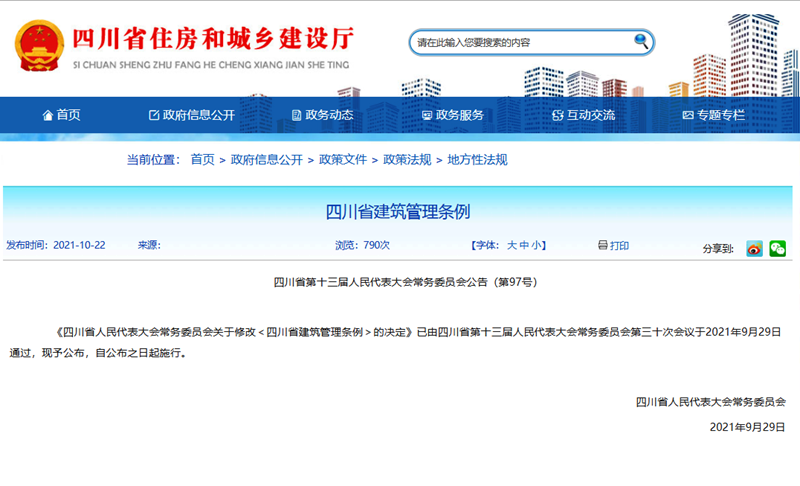Click the printer icon beside 打印
The height and width of the screenshot is (486, 800).
602,245
